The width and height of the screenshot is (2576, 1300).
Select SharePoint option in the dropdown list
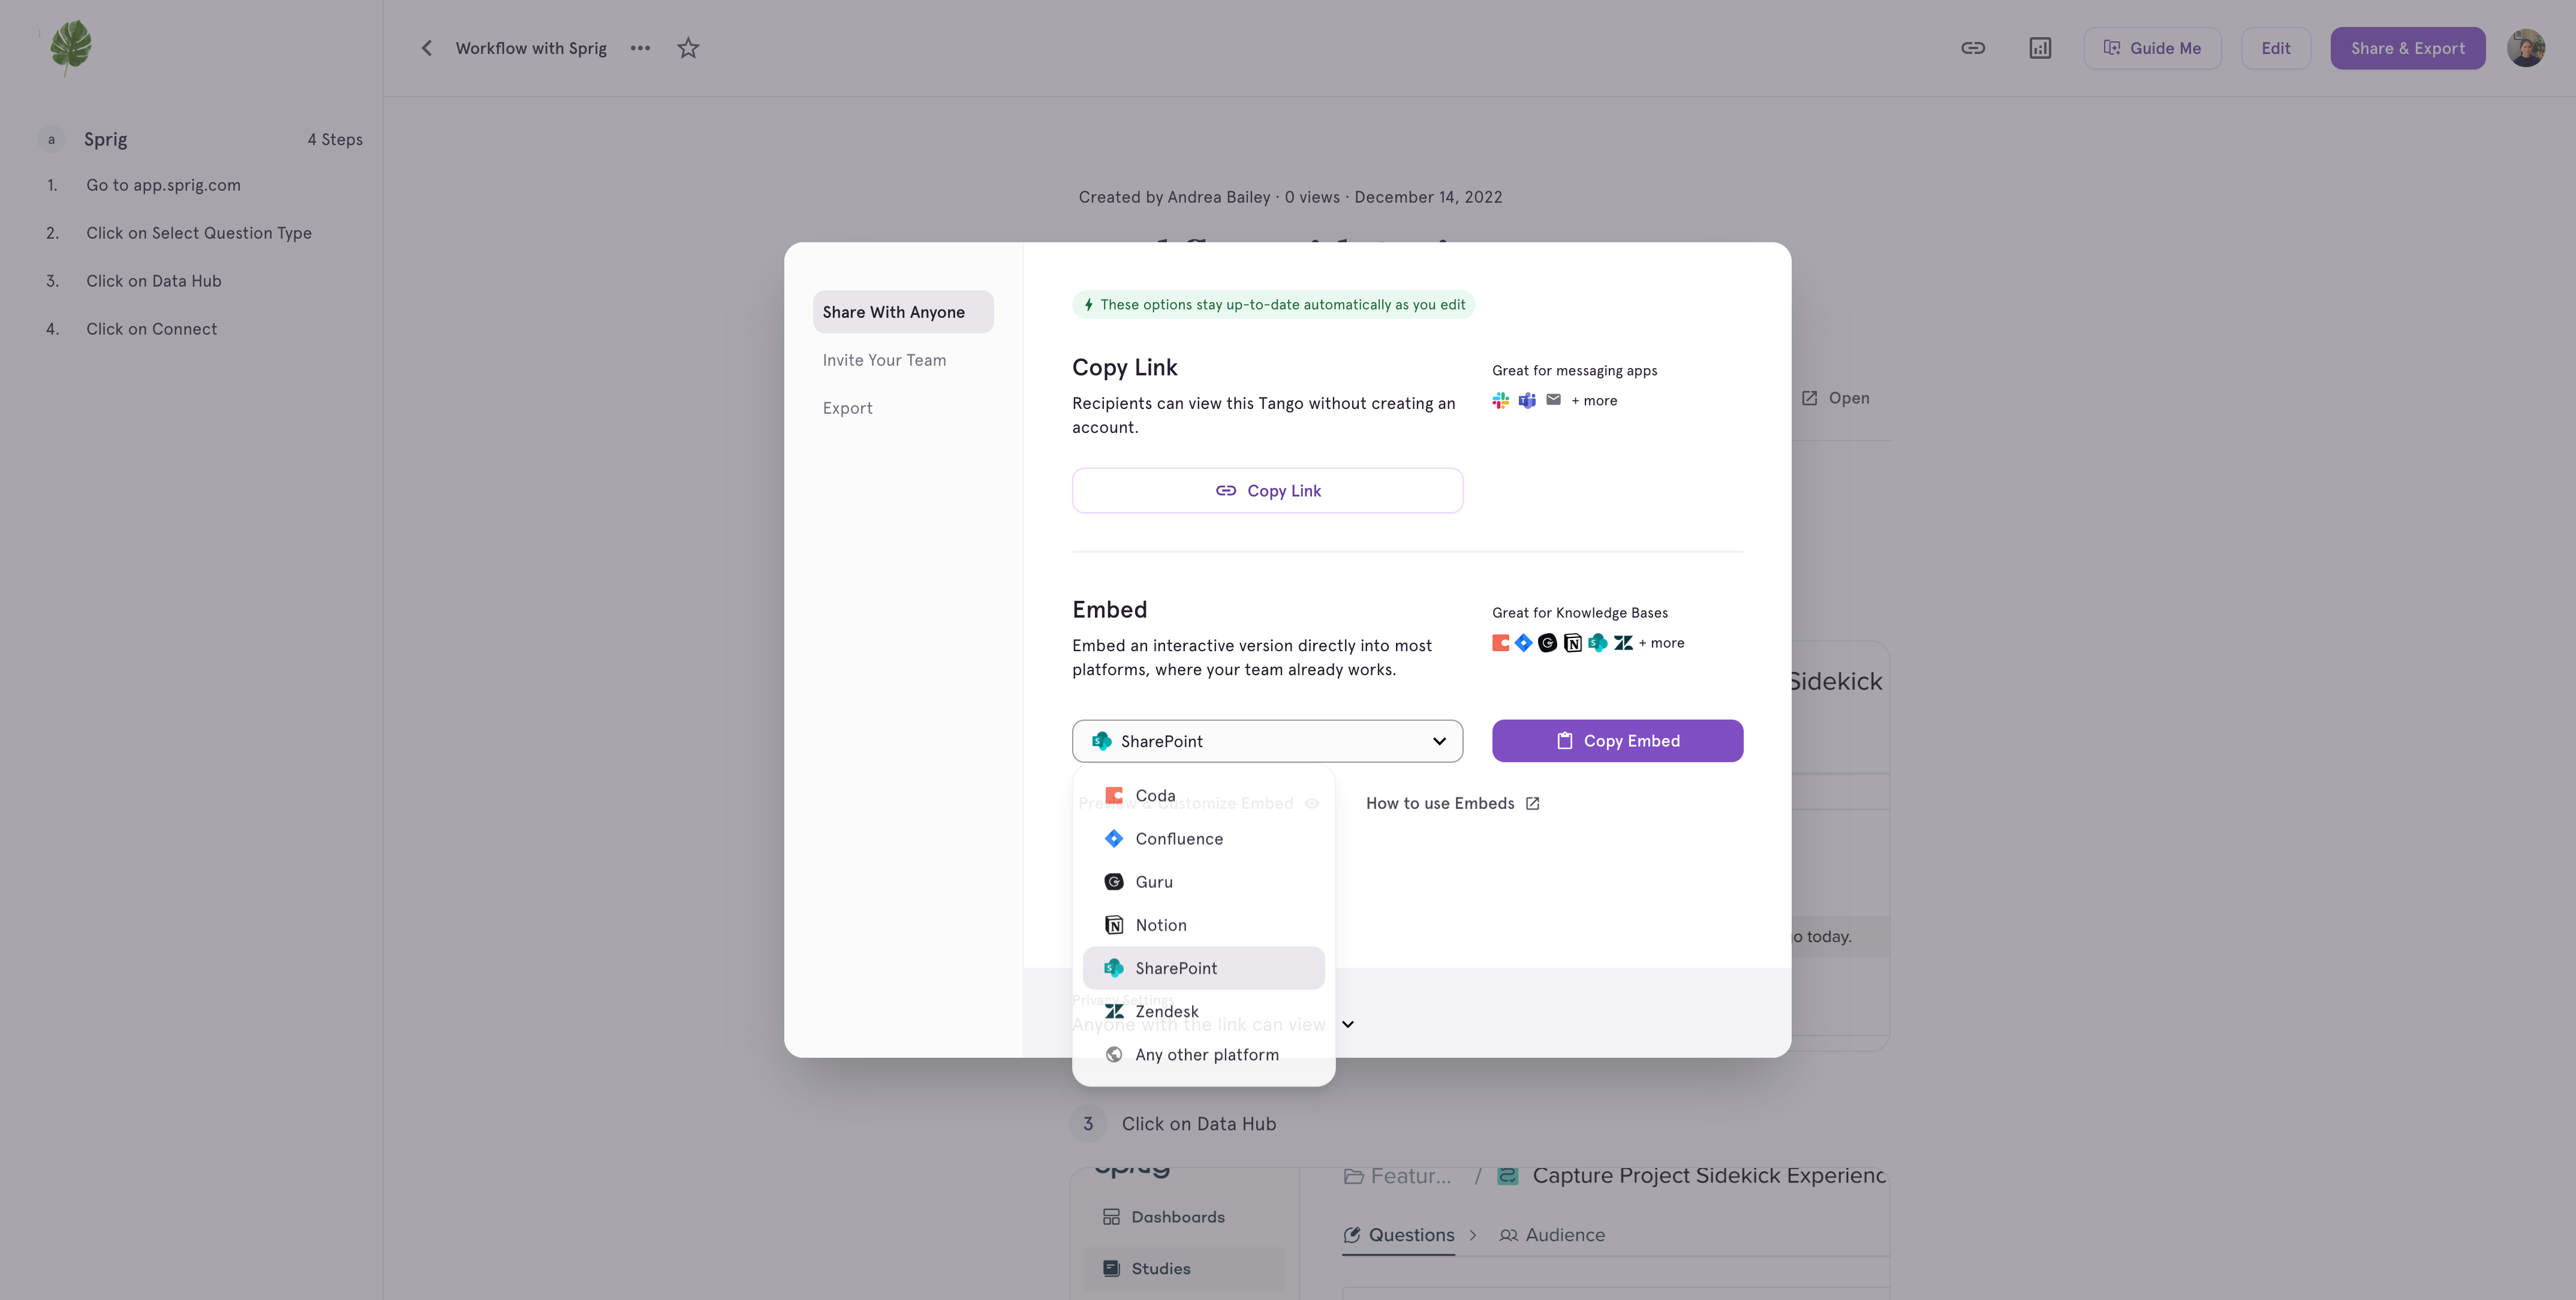pos(1203,968)
